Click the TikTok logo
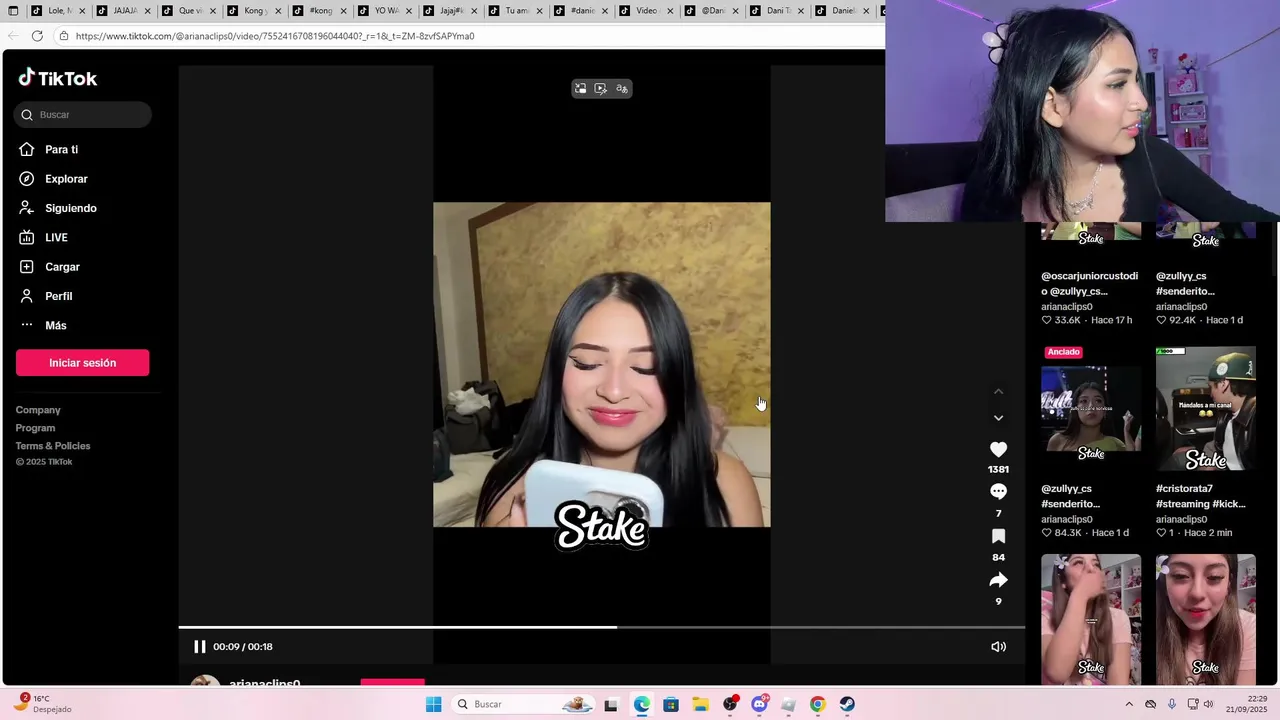 (57, 78)
